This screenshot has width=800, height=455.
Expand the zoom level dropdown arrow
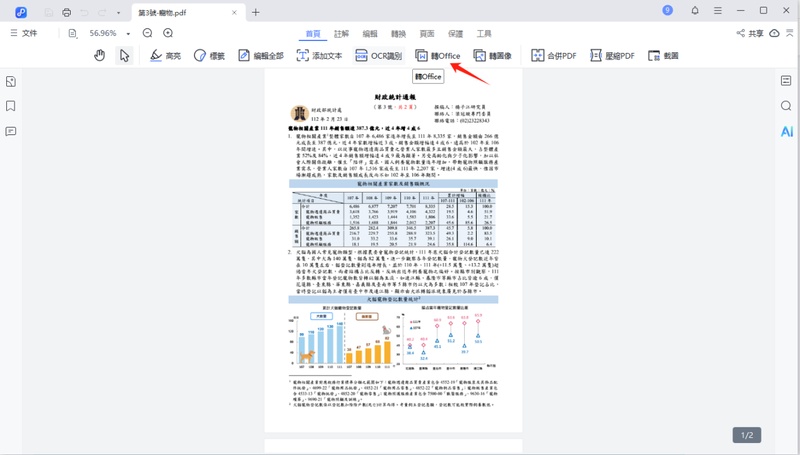(128, 34)
